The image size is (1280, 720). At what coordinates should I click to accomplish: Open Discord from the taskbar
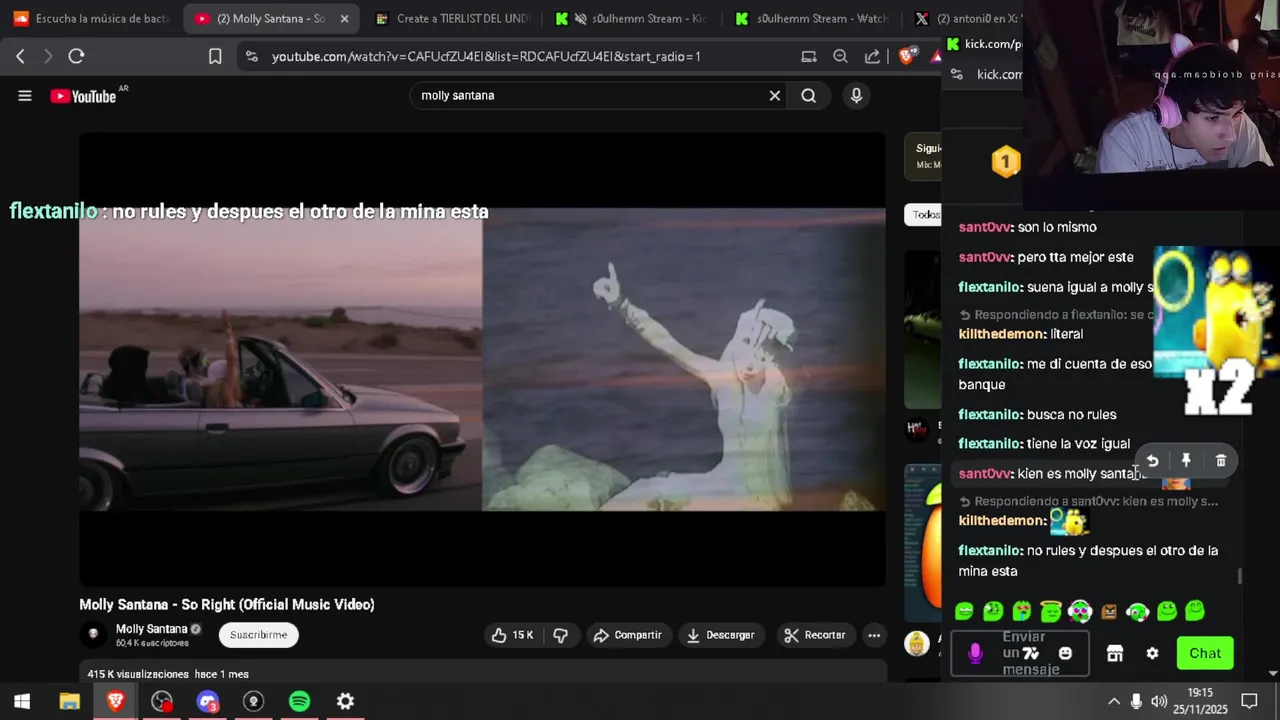point(207,701)
